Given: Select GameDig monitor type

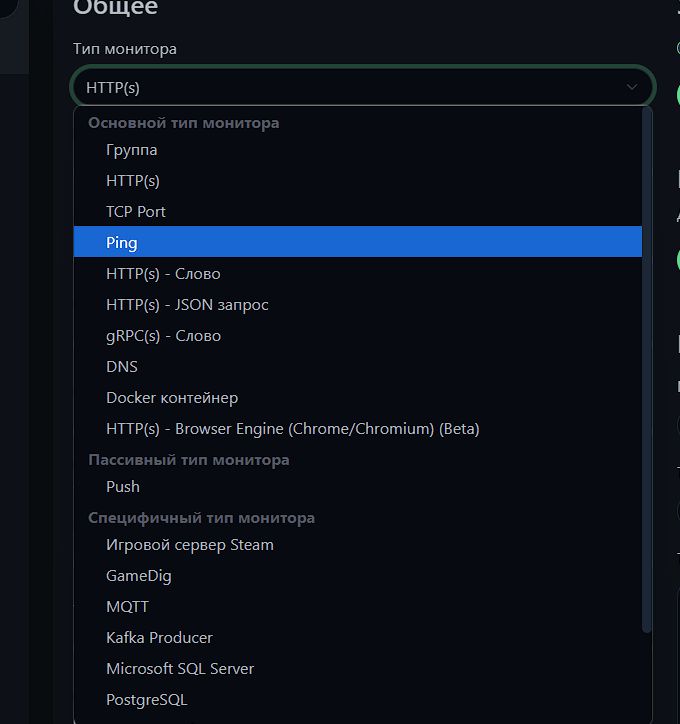Looking at the screenshot, I should (358, 576).
